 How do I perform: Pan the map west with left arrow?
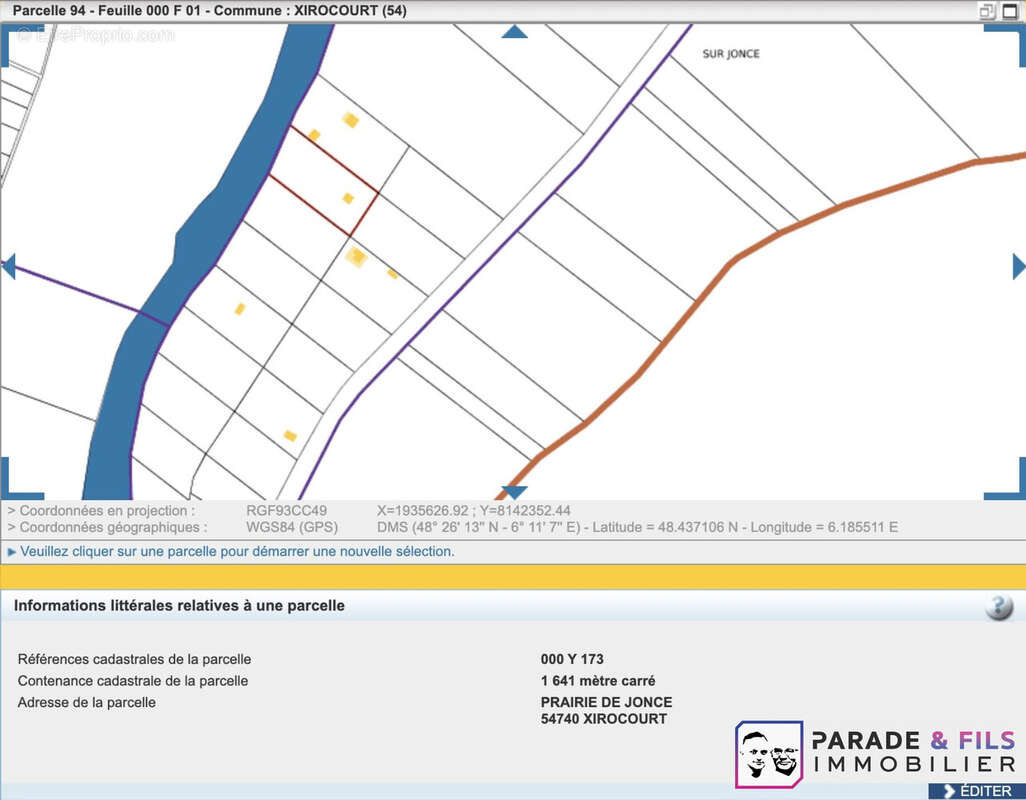click(x=8, y=266)
